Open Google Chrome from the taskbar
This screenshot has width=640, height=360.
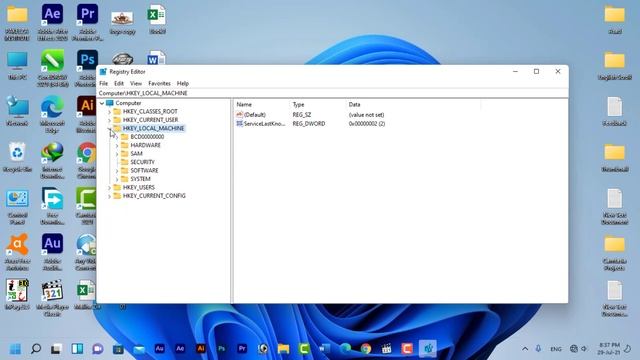point(366,349)
